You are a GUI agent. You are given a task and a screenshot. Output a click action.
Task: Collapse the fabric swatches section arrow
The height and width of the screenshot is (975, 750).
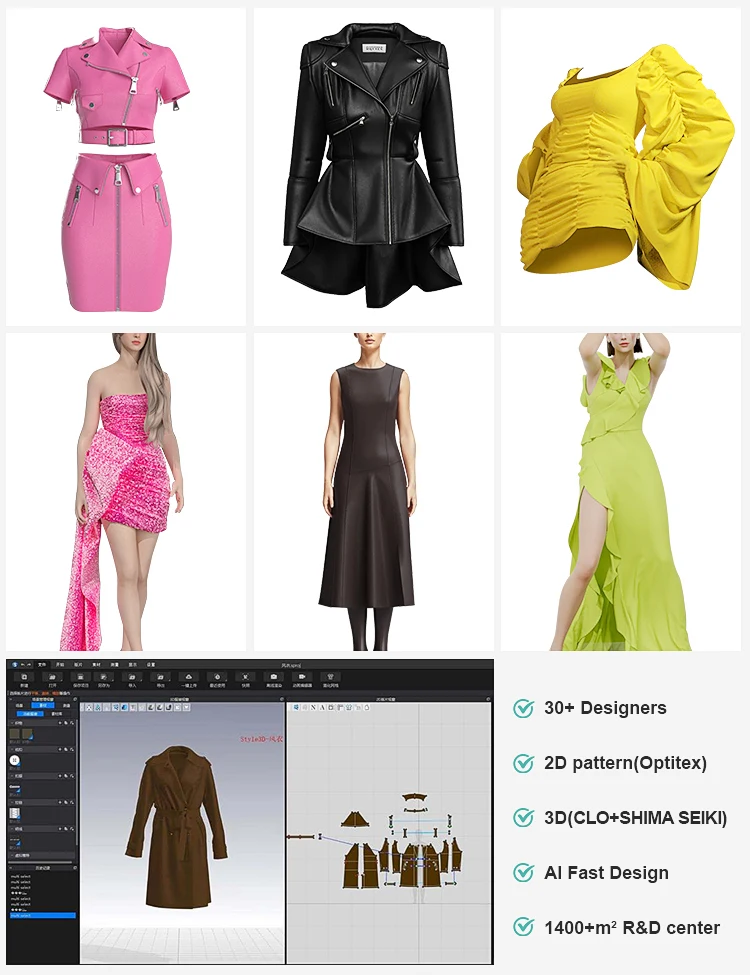click(12, 723)
